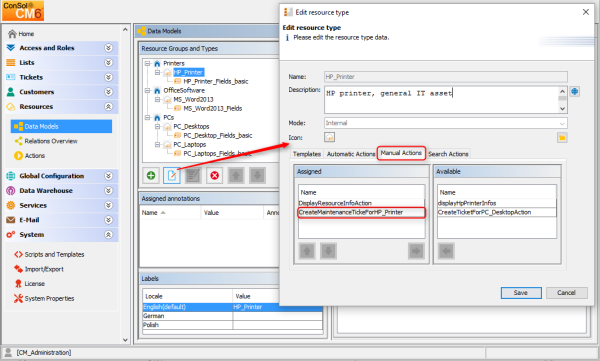Click the red delete resource type button
Screen dimensions: 600x361
click(x=215, y=176)
